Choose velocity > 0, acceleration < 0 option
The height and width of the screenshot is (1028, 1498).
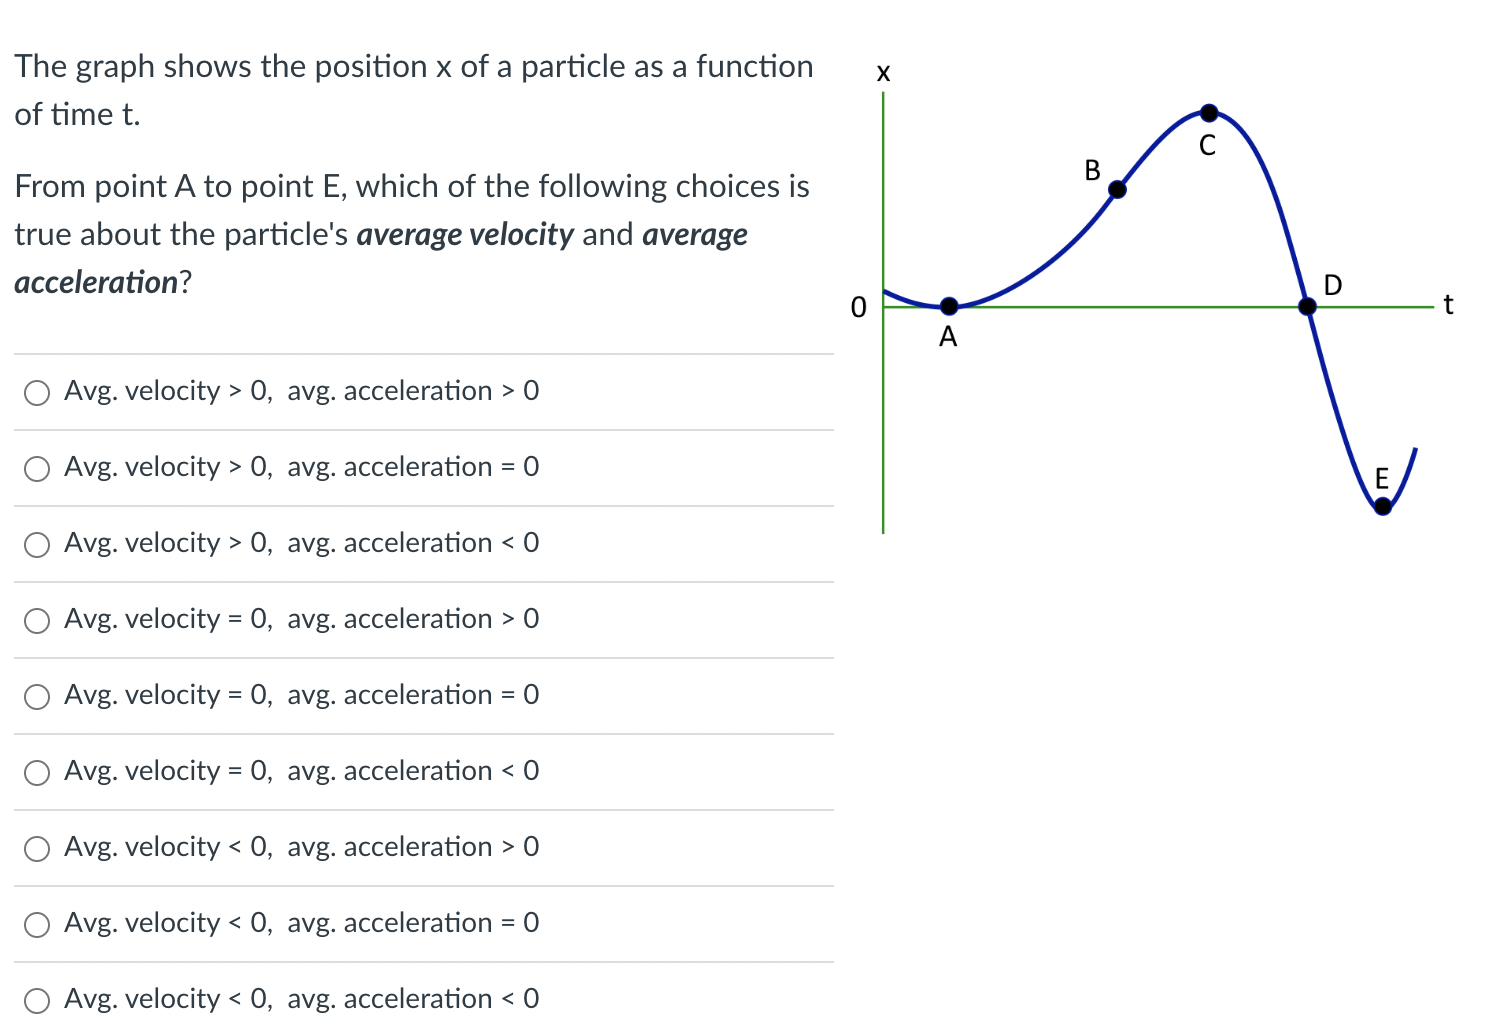37,545
